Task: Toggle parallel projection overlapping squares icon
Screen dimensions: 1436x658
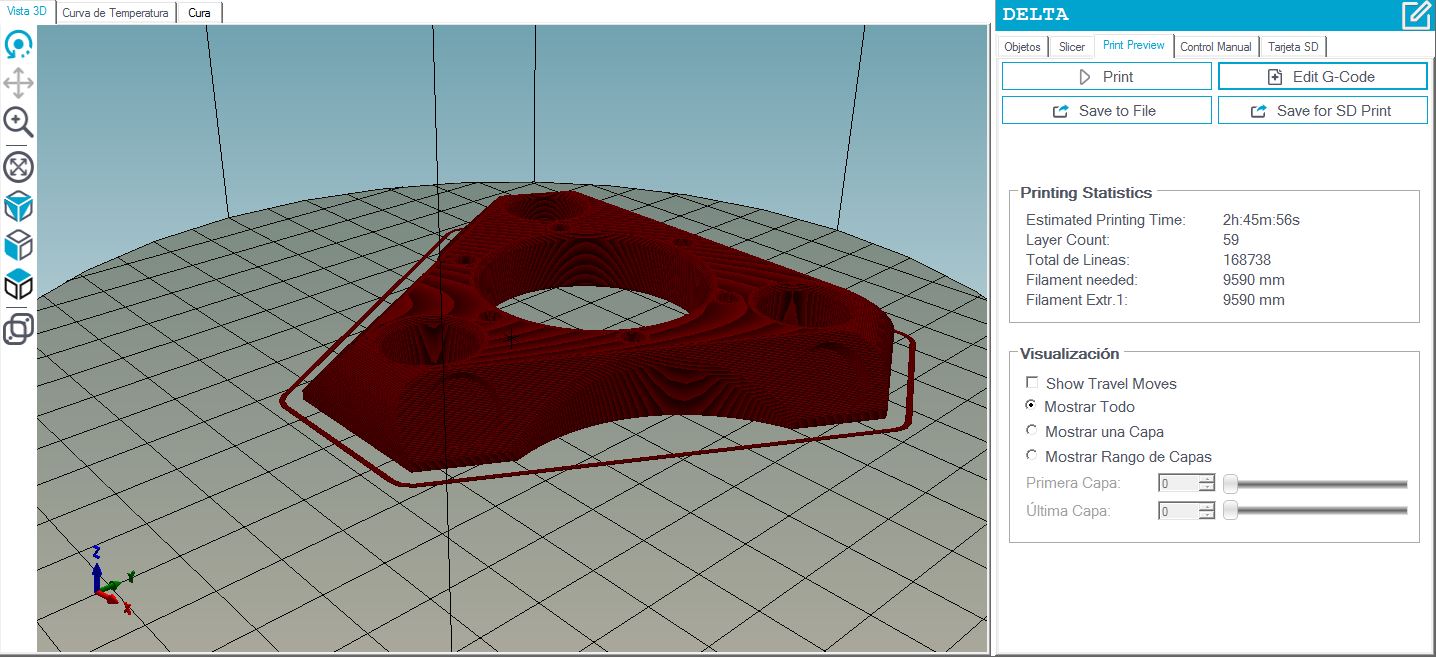Action: [19, 329]
